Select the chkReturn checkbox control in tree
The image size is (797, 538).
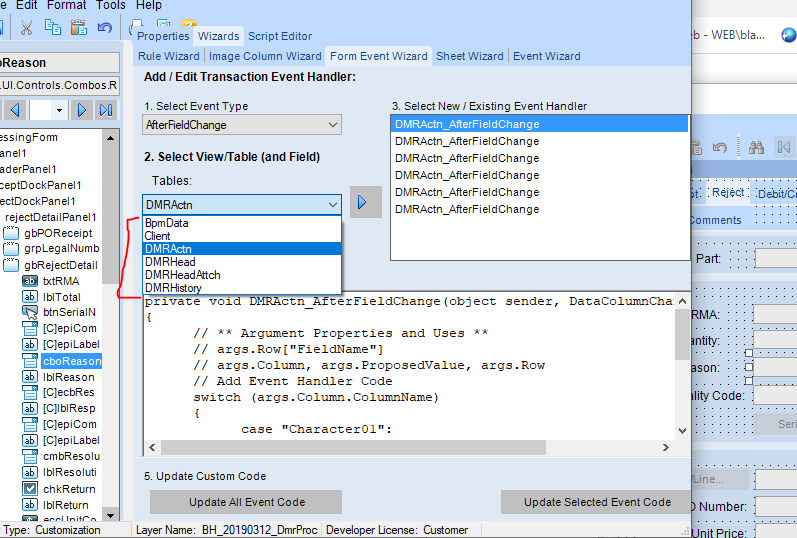(69, 488)
